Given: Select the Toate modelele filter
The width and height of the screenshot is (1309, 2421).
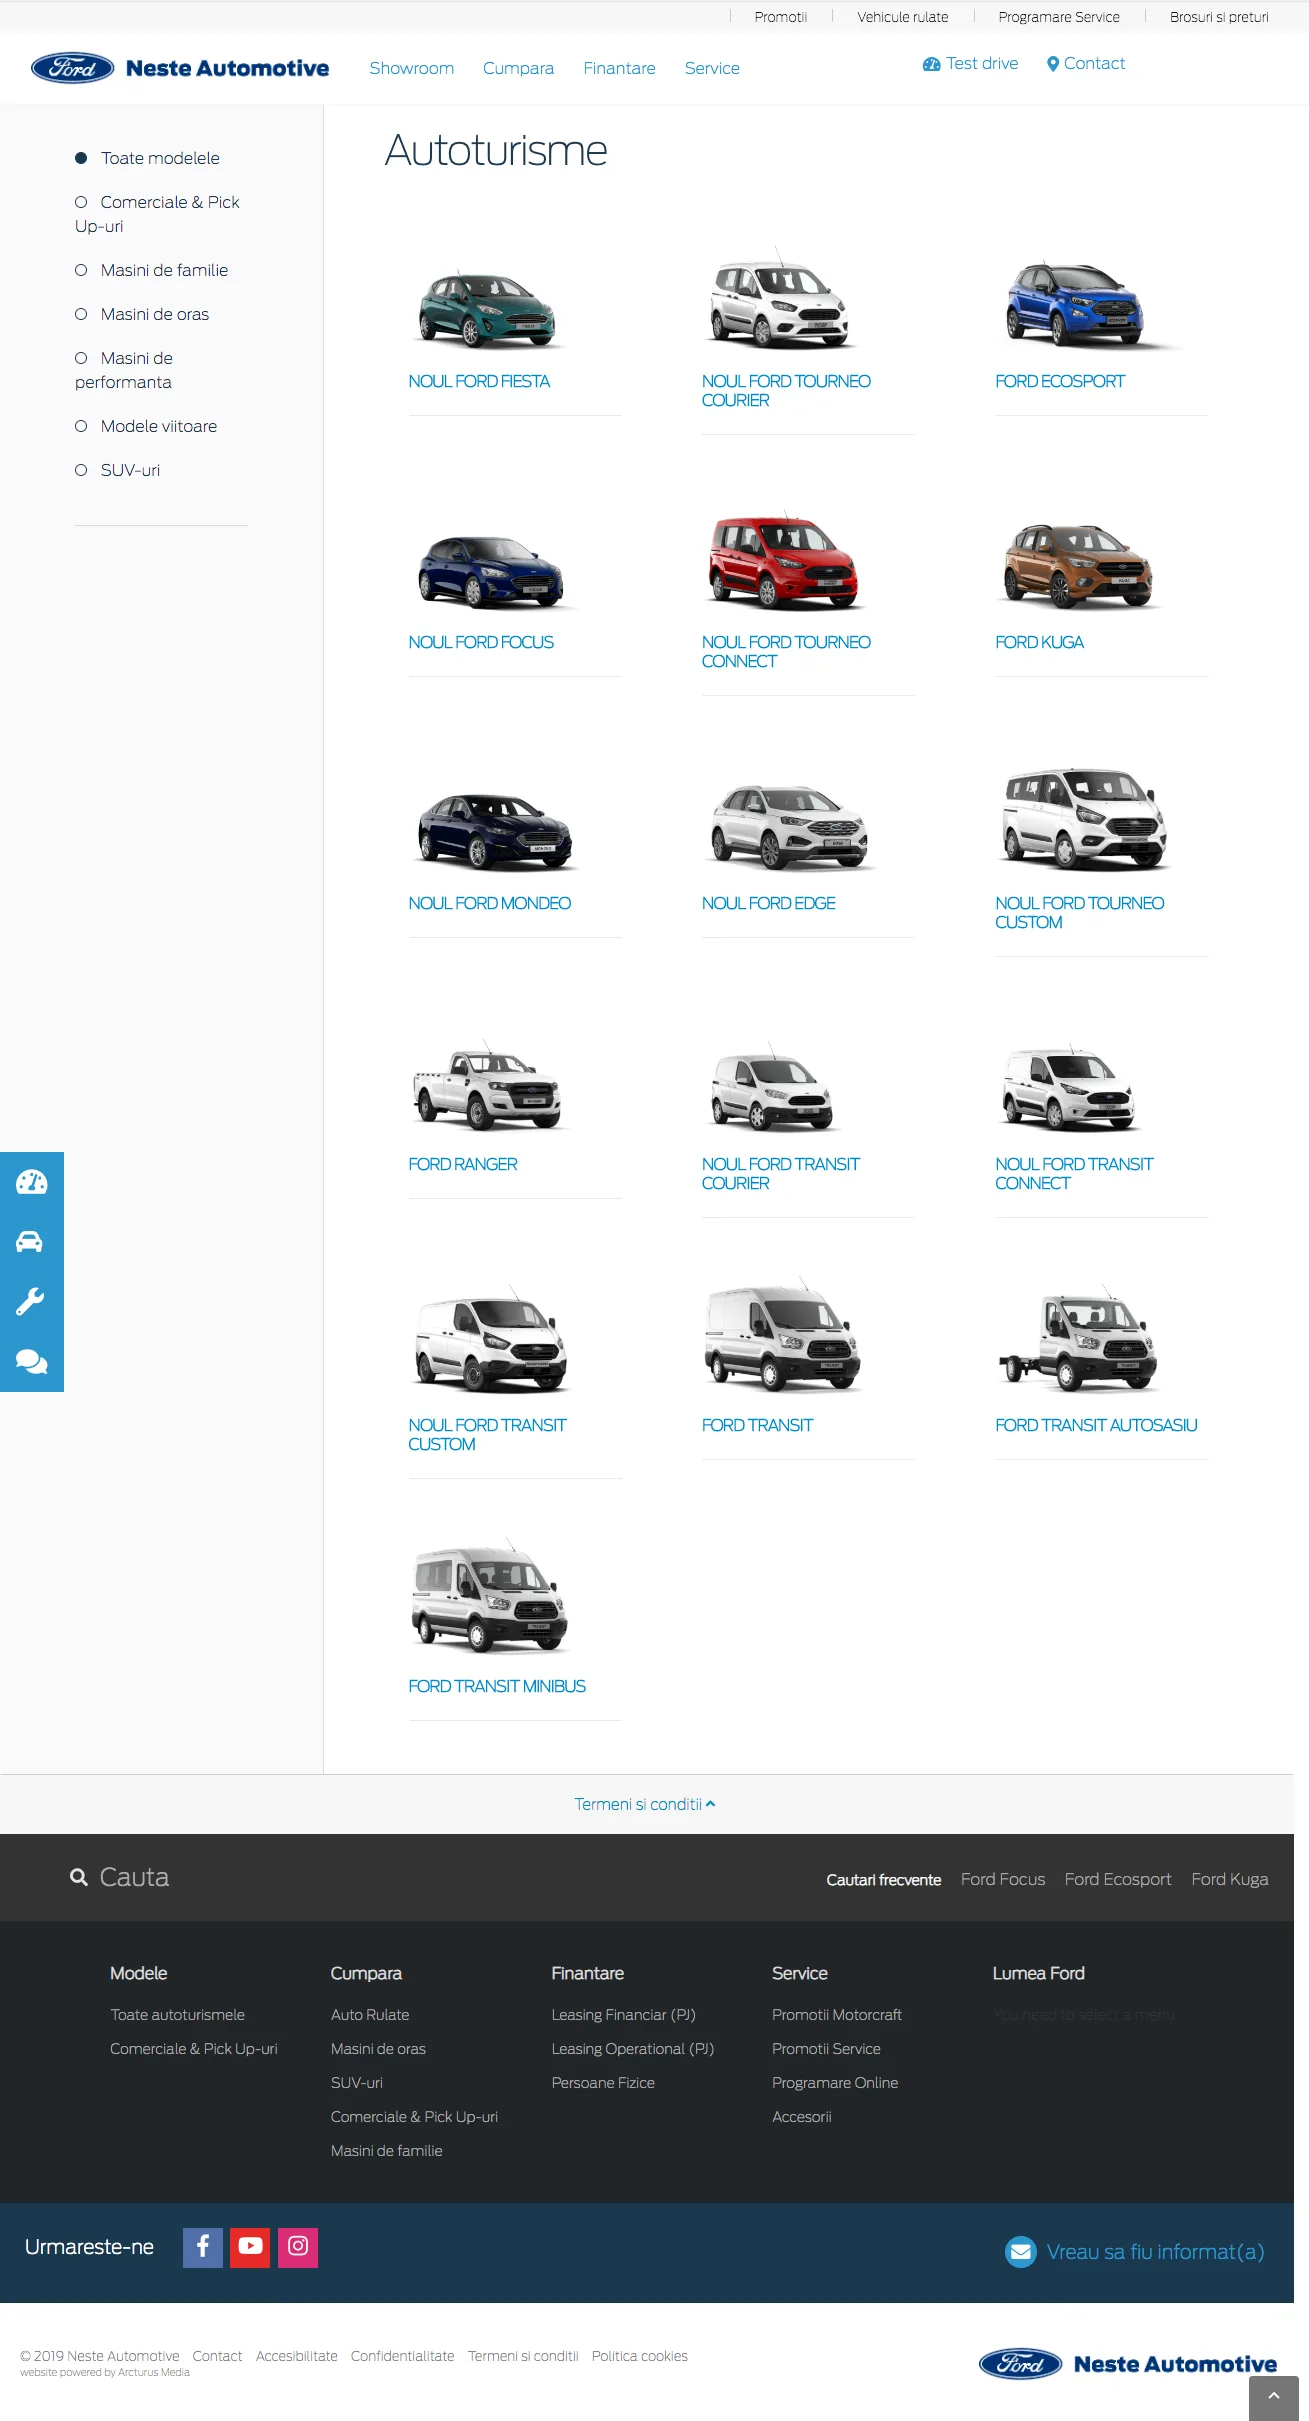Looking at the screenshot, I should pos(148,158).
